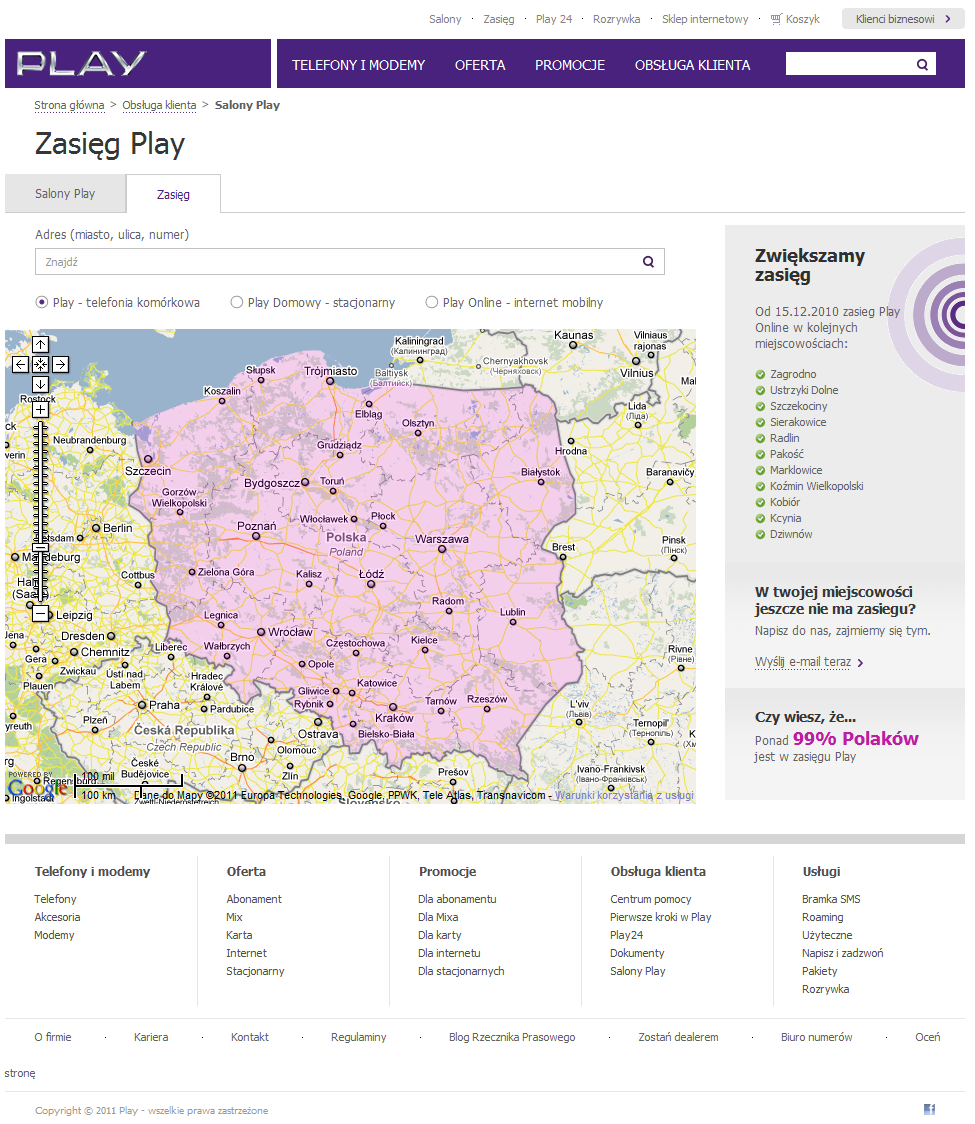Image resolution: width=975 pixels, height=1124 pixels.
Task: Click footer Roaming link
Action: [x=822, y=917]
